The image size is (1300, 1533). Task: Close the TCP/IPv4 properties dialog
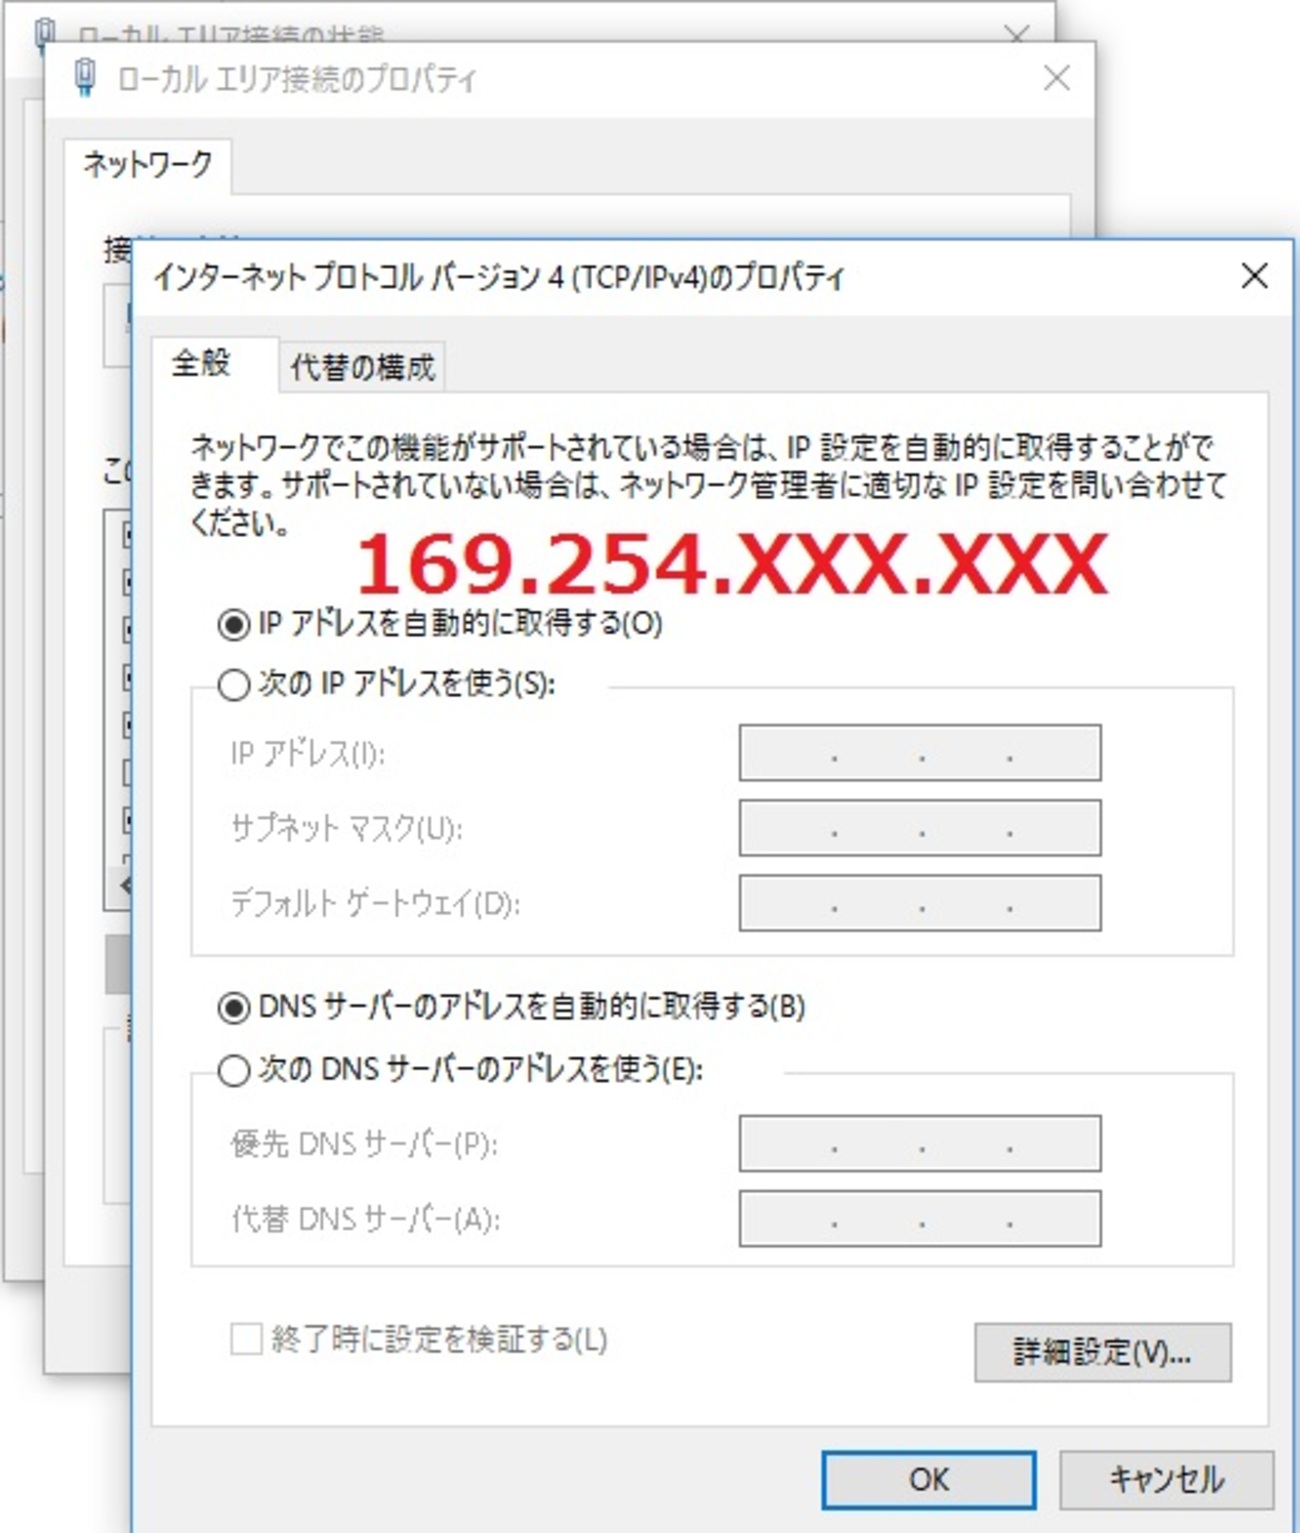tap(1254, 276)
